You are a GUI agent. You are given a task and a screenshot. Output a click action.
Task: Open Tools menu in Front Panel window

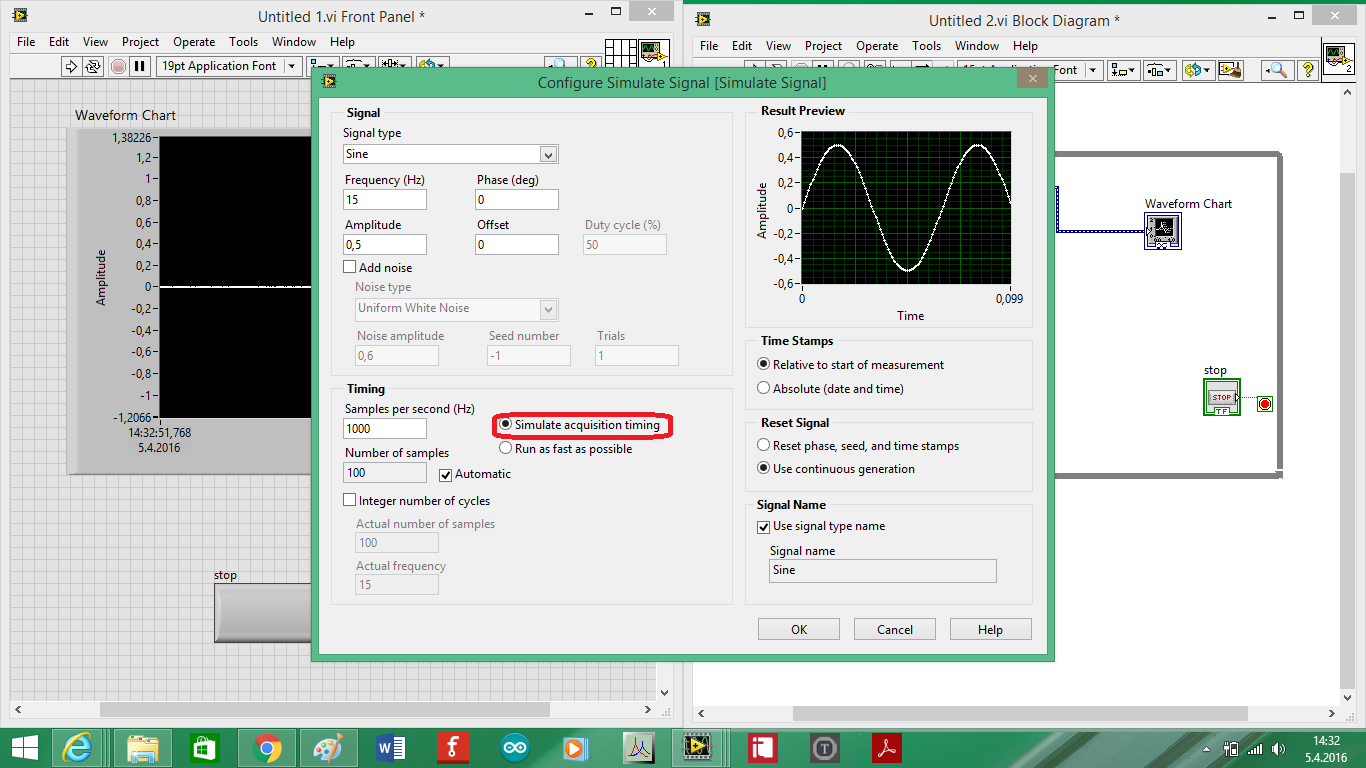click(243, 42)
